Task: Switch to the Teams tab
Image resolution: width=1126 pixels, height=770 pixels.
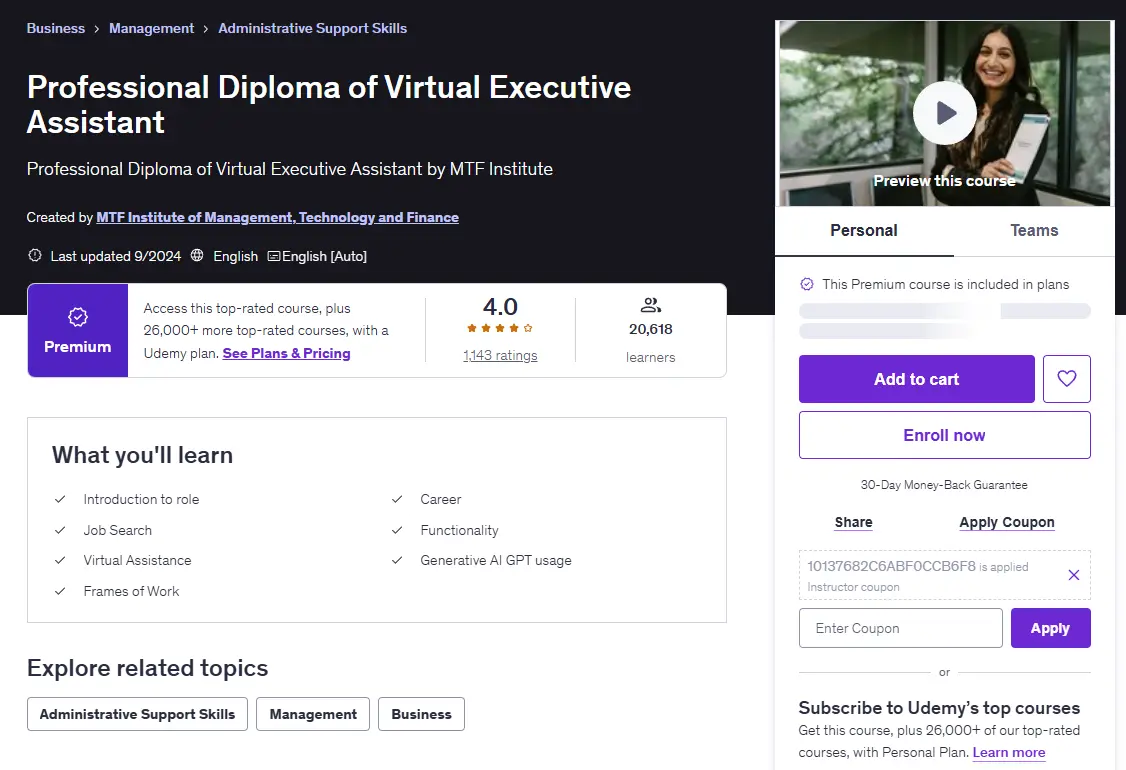Action: [1034, 231]
